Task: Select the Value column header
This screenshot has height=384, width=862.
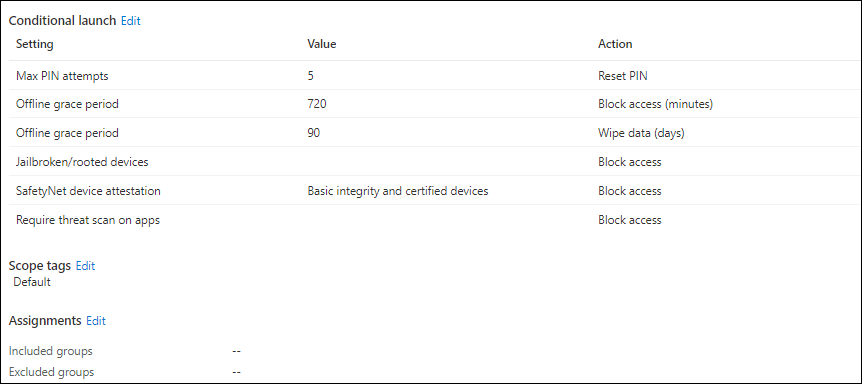Action: pos(322,44)
